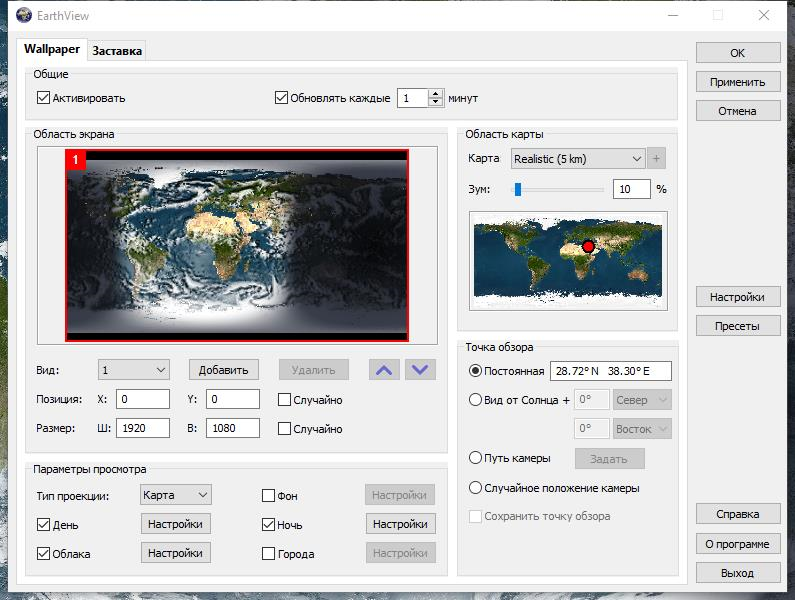
Task: Adjust the Зум slider handle
Action: (x=518, y=189)
